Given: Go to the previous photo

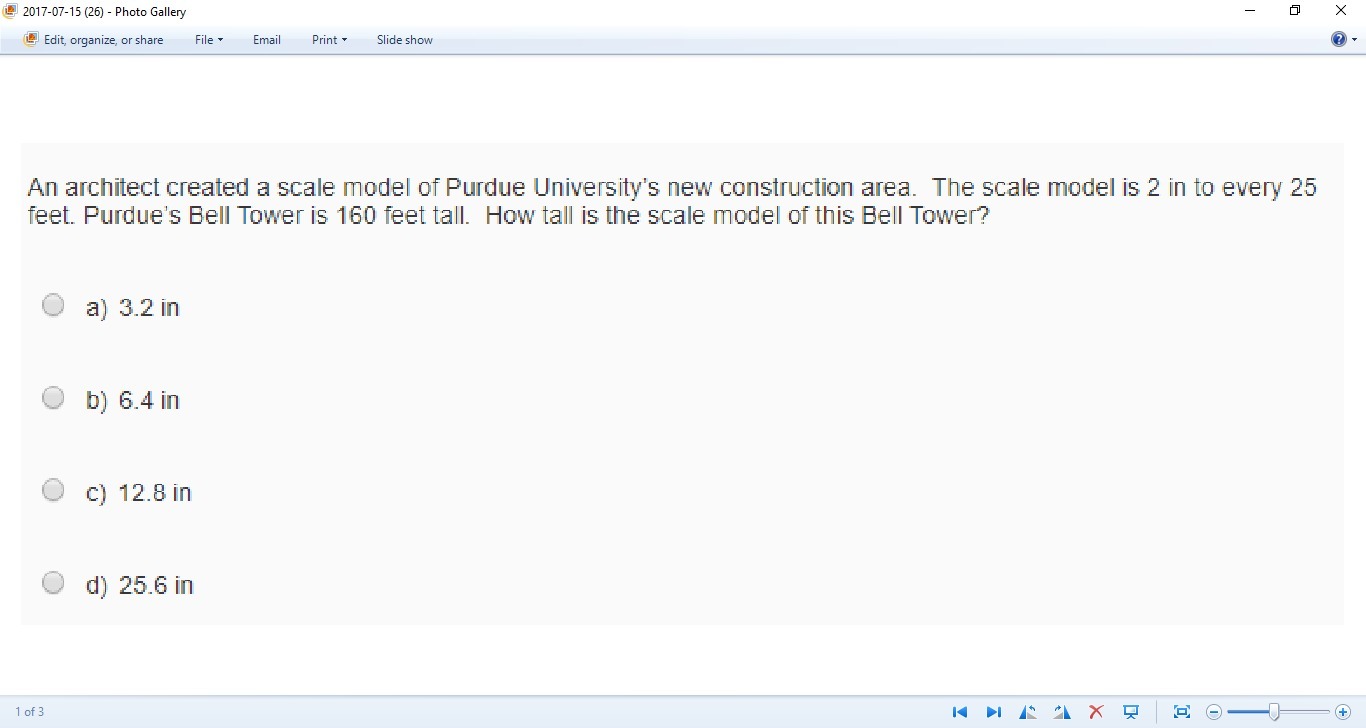Looking at the screenshot, I should click(960, 712).
